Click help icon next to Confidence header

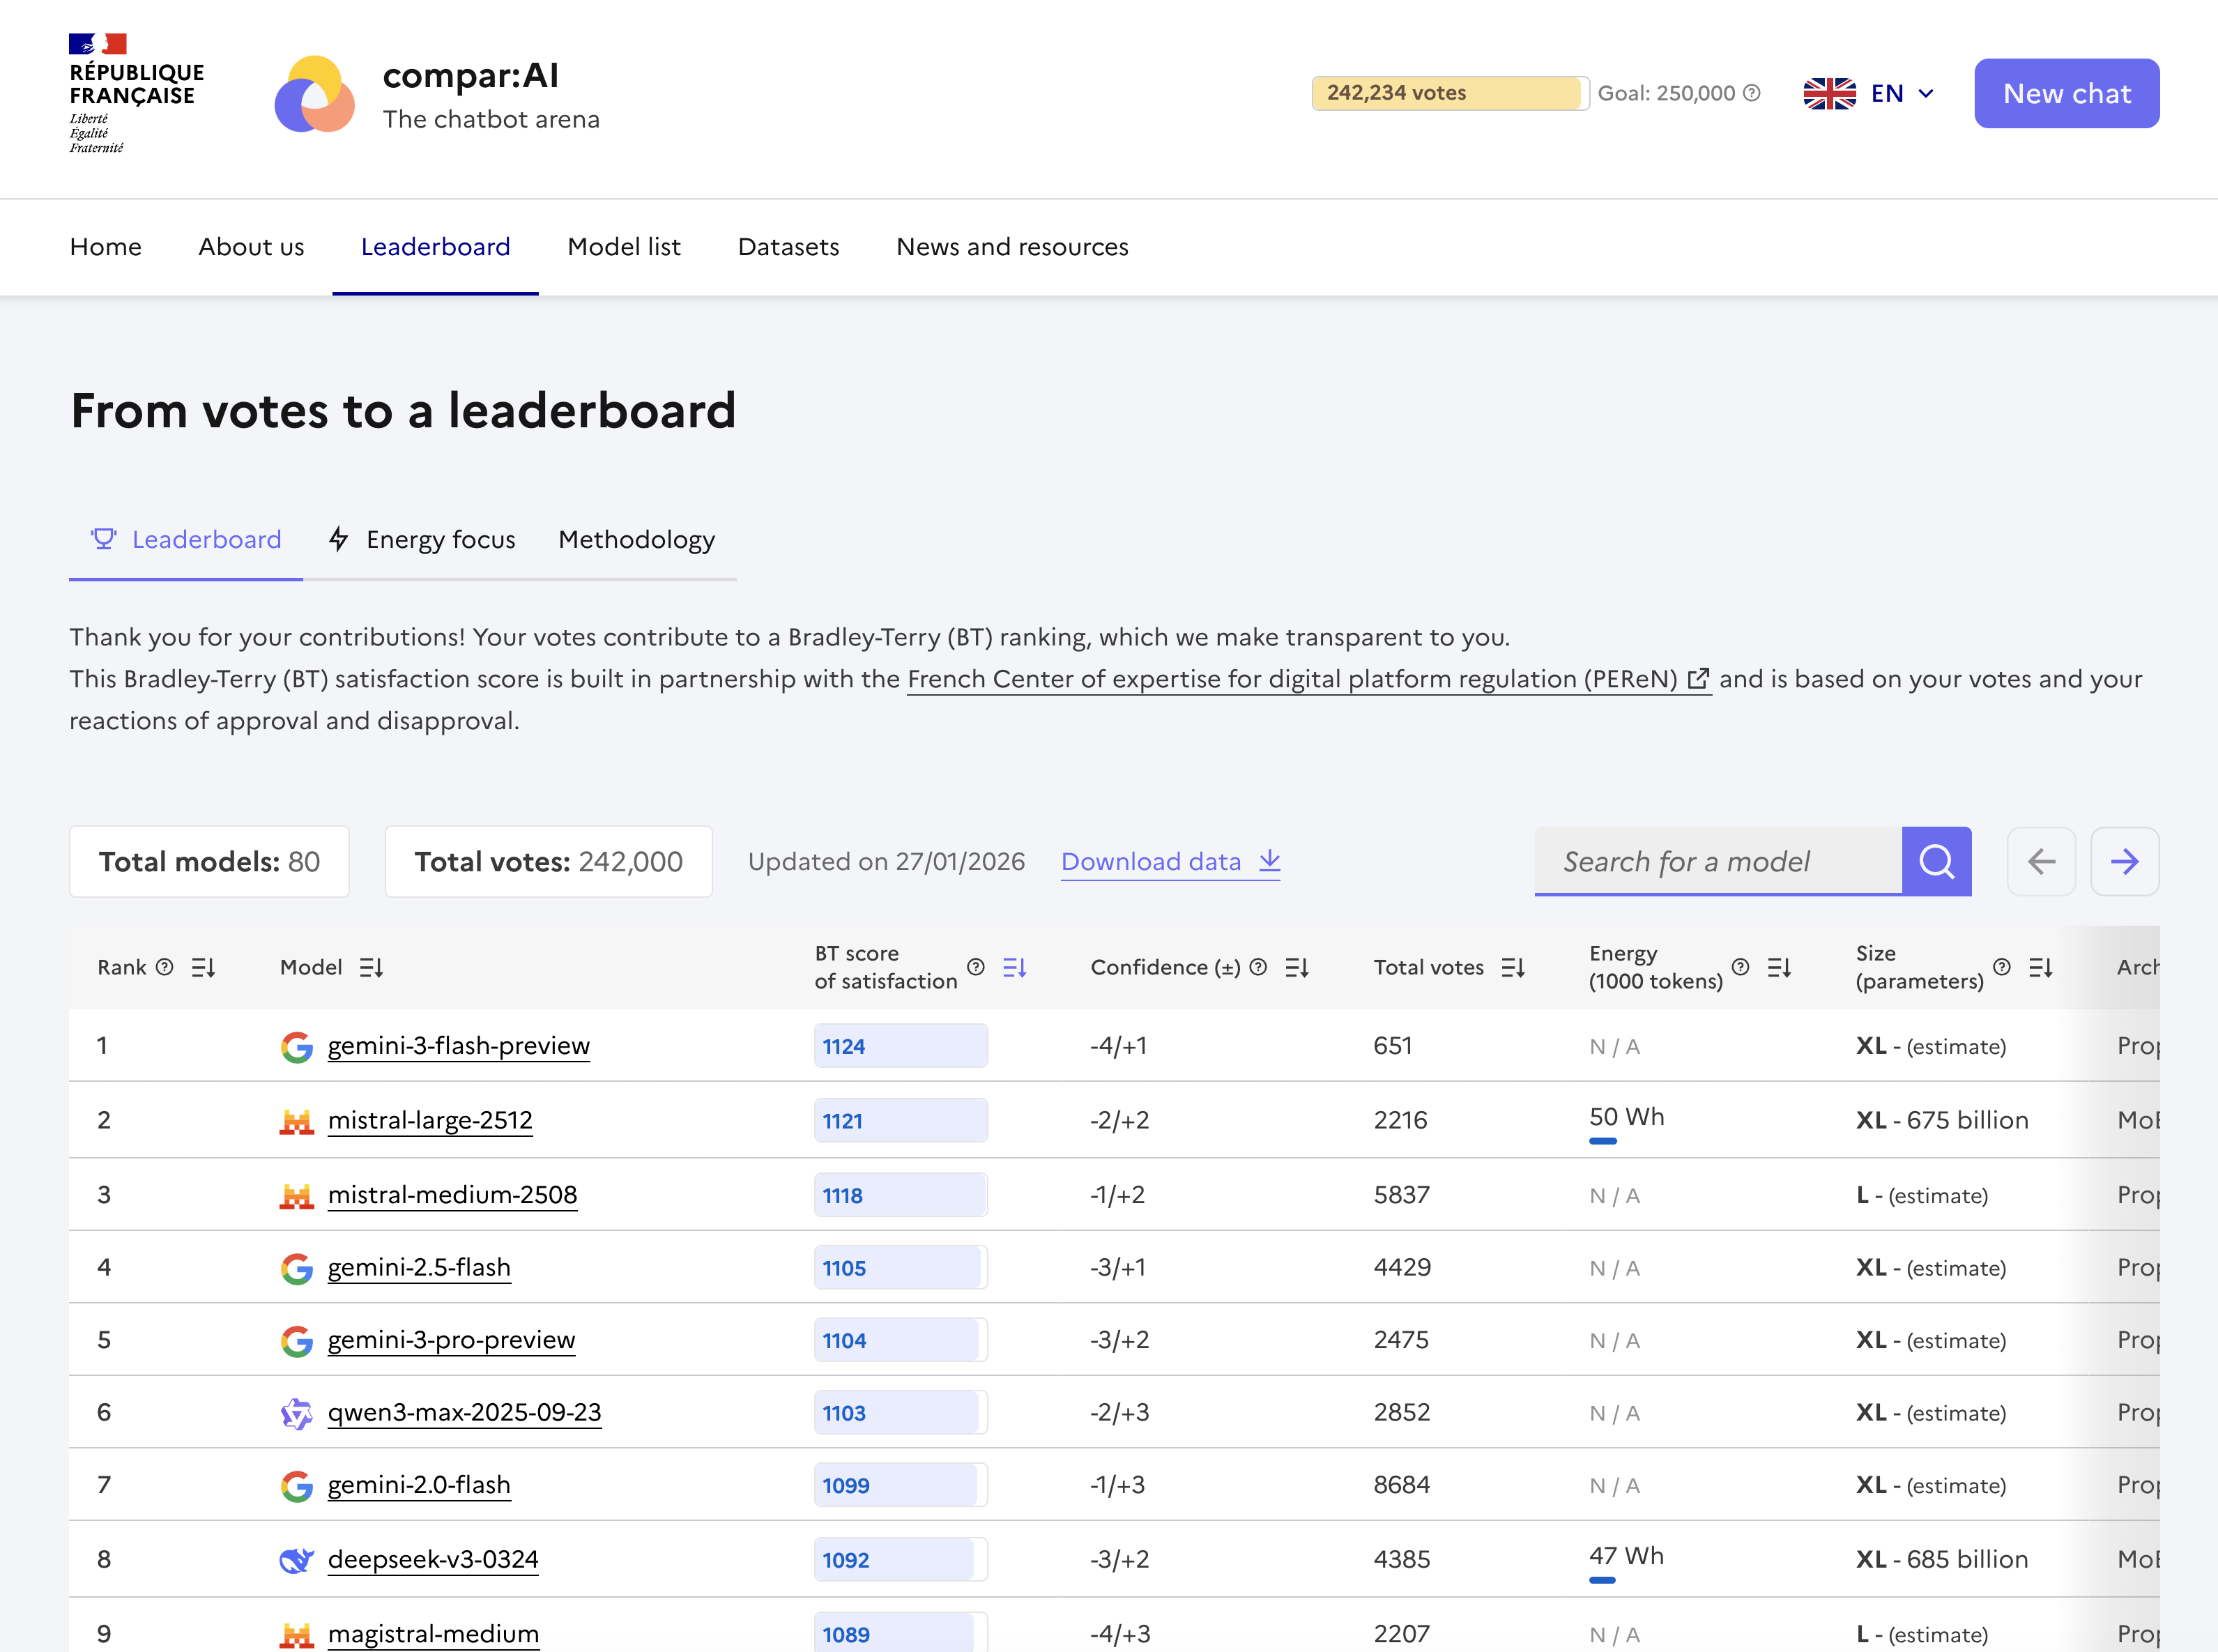tap(1259, 967)
